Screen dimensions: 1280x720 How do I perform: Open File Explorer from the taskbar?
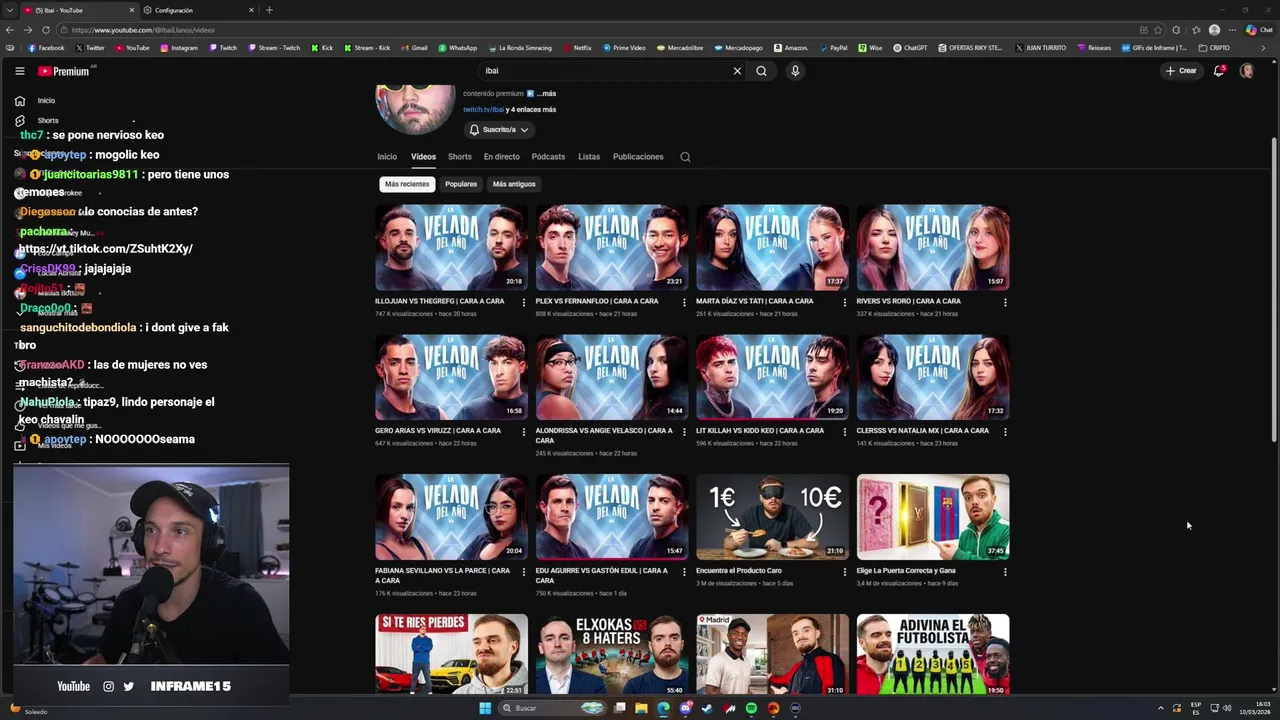641,708
